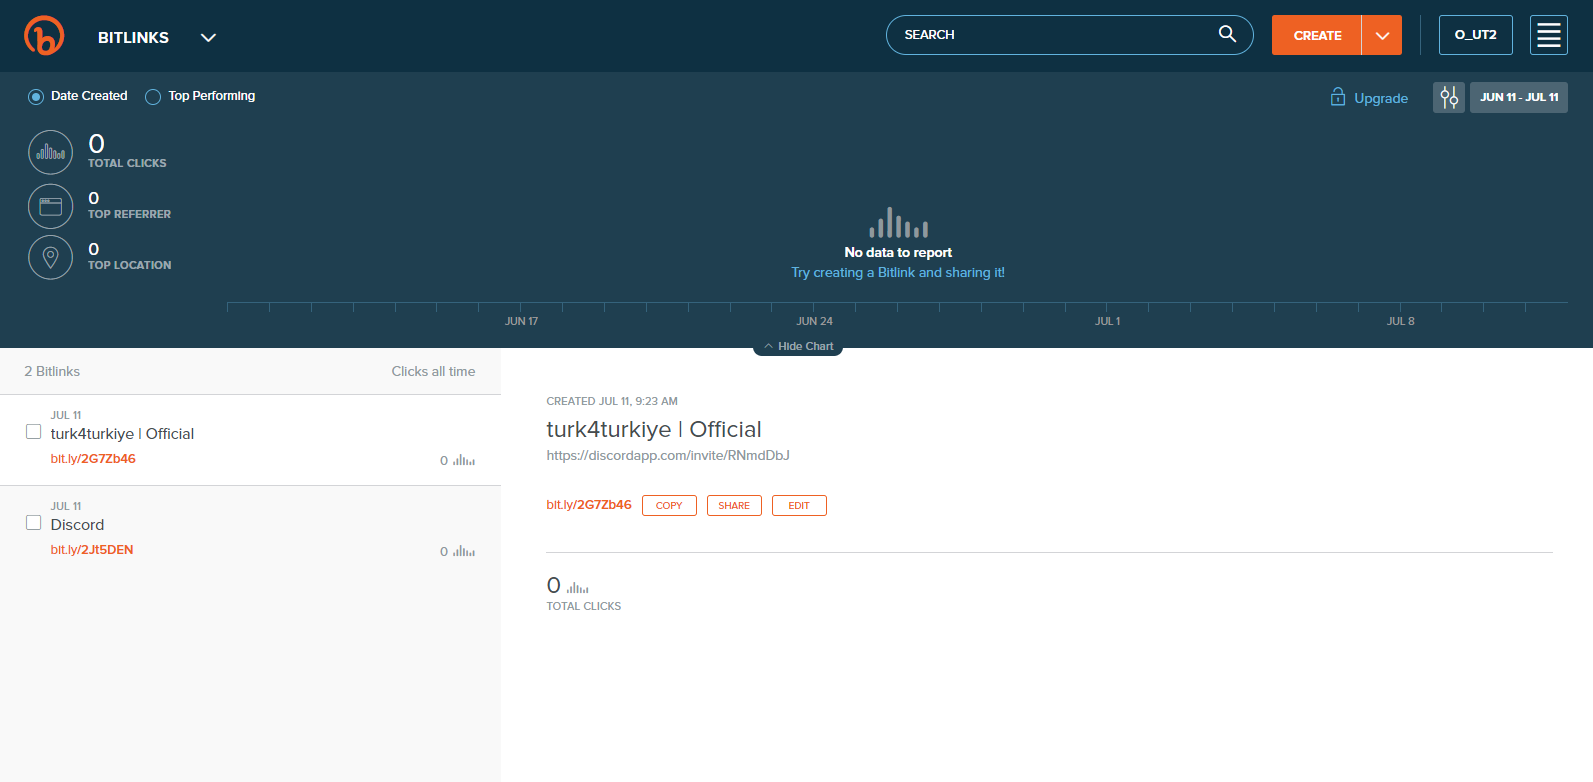The image size is (1593, 782).
Task: Click the turk4turkiye | Official detail heading
Action: tap(654, 430)
